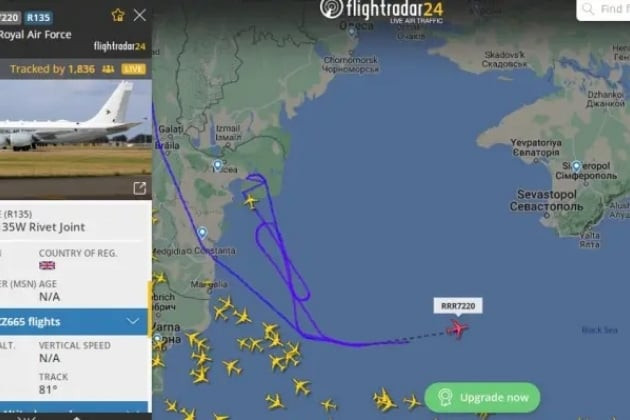The width and height of the screenshot is (630, 420).
Task: Select yellow plane near Danube delta loop
Action: 251,201
